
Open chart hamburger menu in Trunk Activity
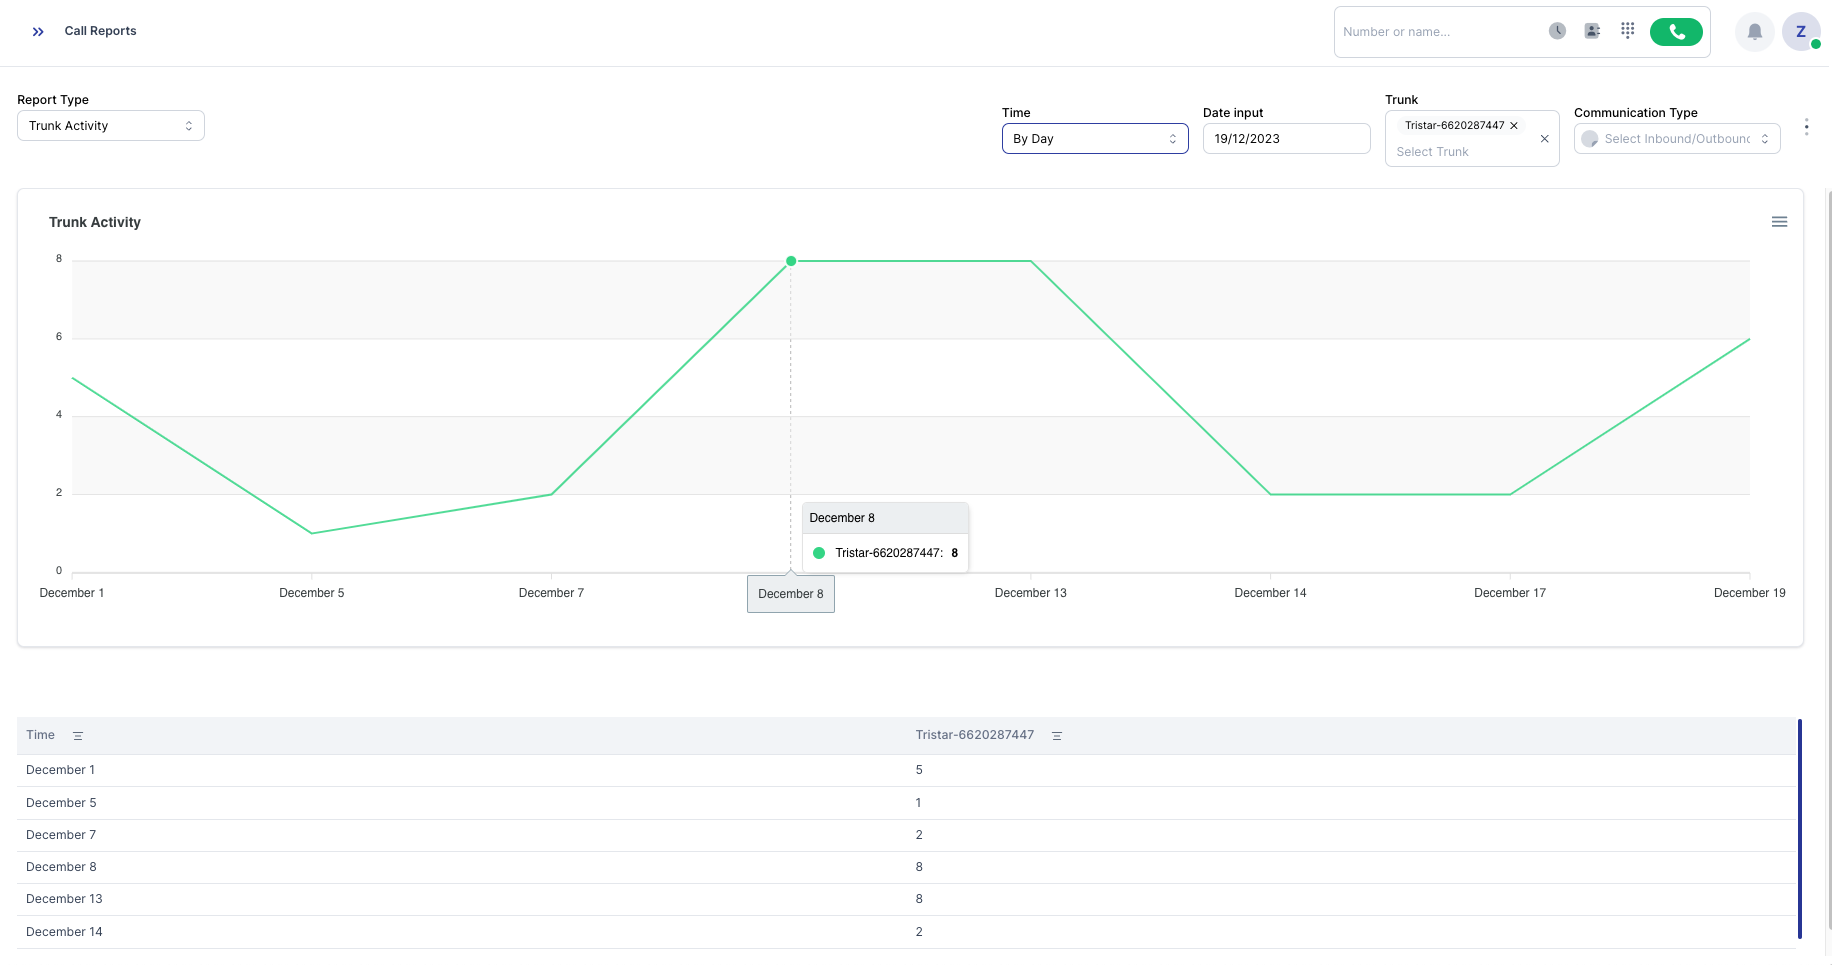coord(1779,222)
